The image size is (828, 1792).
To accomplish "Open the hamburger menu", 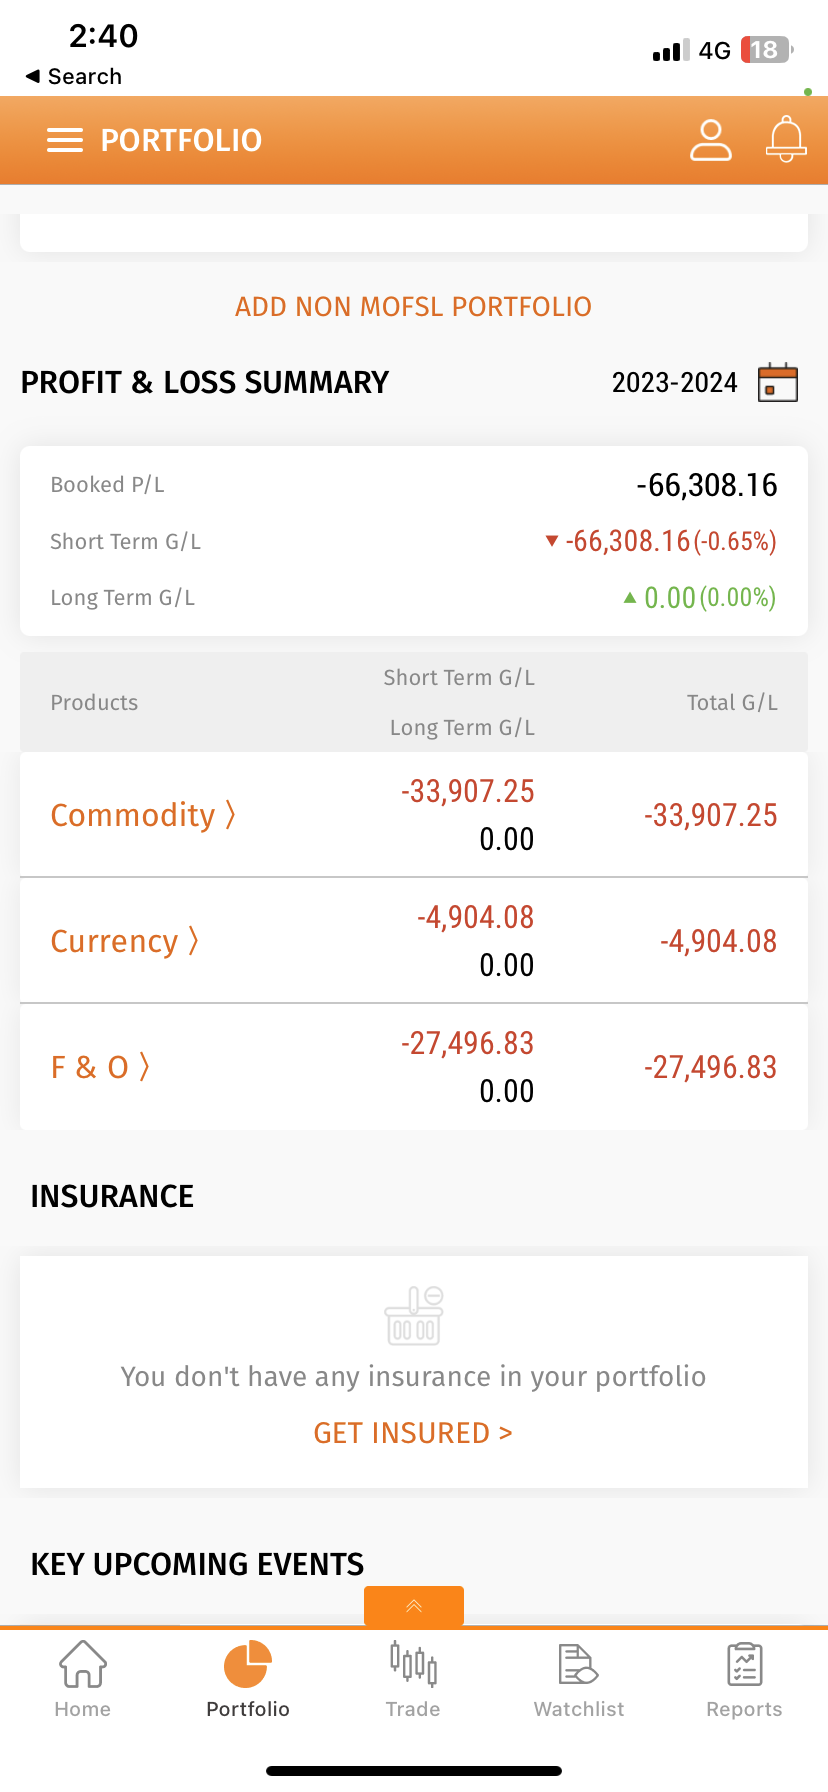I will point(65,140).
